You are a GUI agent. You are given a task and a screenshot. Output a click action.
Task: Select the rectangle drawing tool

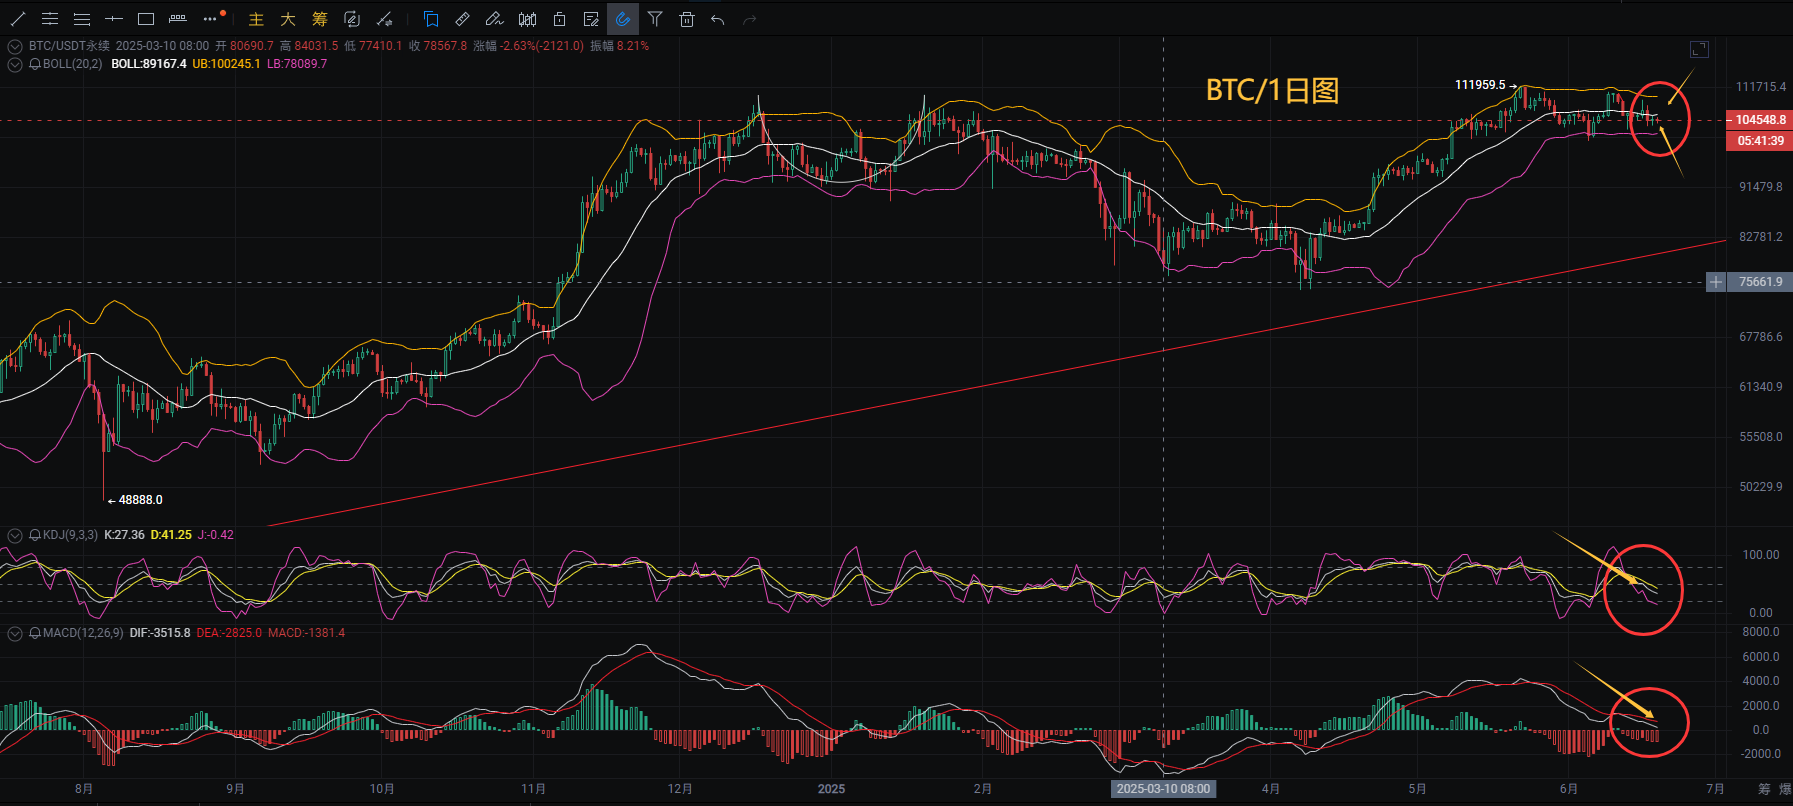click(146, 19)
